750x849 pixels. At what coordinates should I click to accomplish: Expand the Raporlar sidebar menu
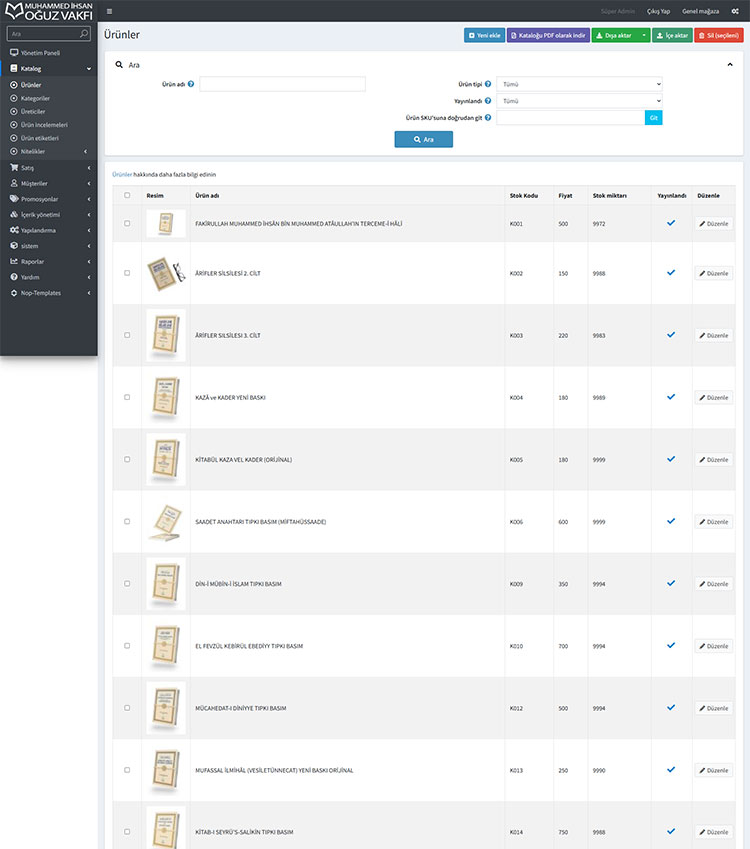[x=49, y=262]
